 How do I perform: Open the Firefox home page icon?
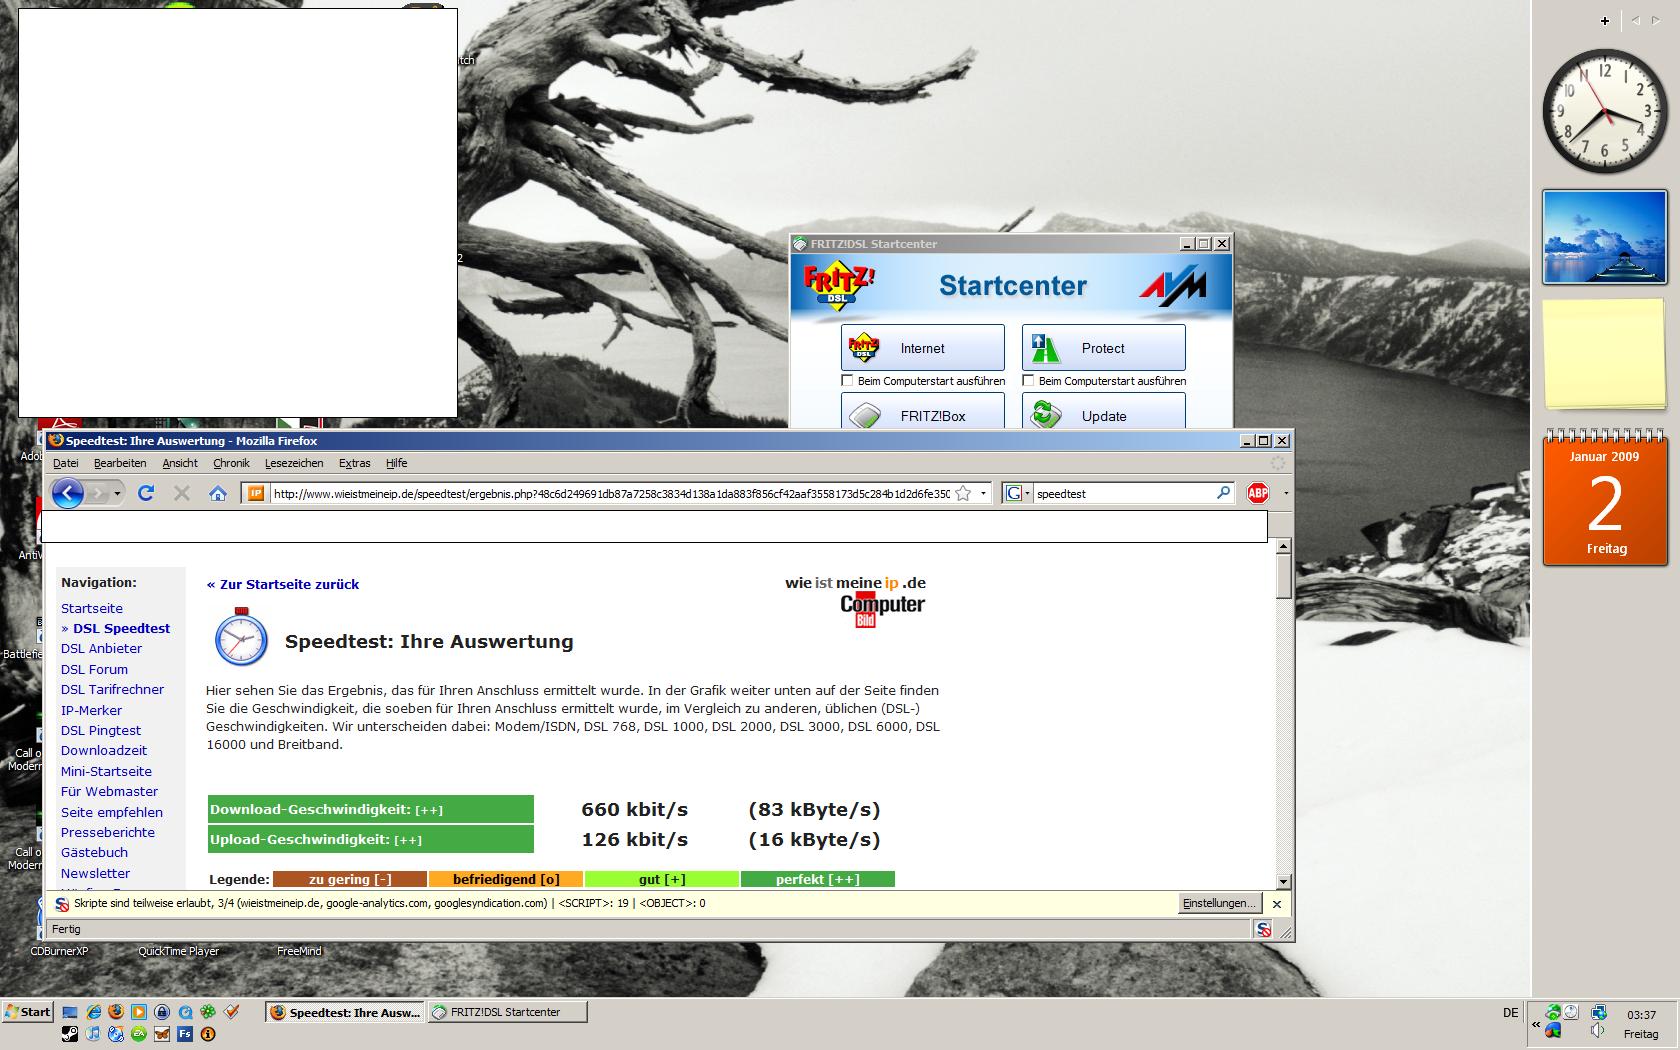[217, 493]
